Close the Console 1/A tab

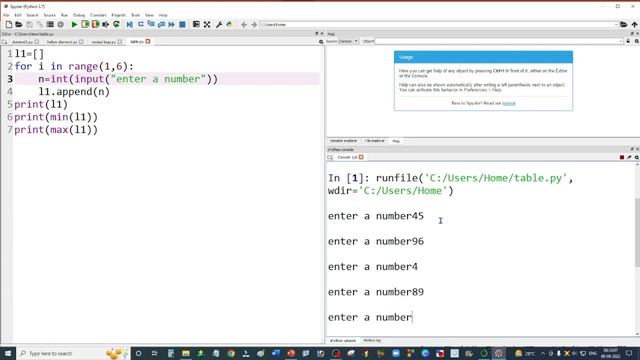[361, 157]
